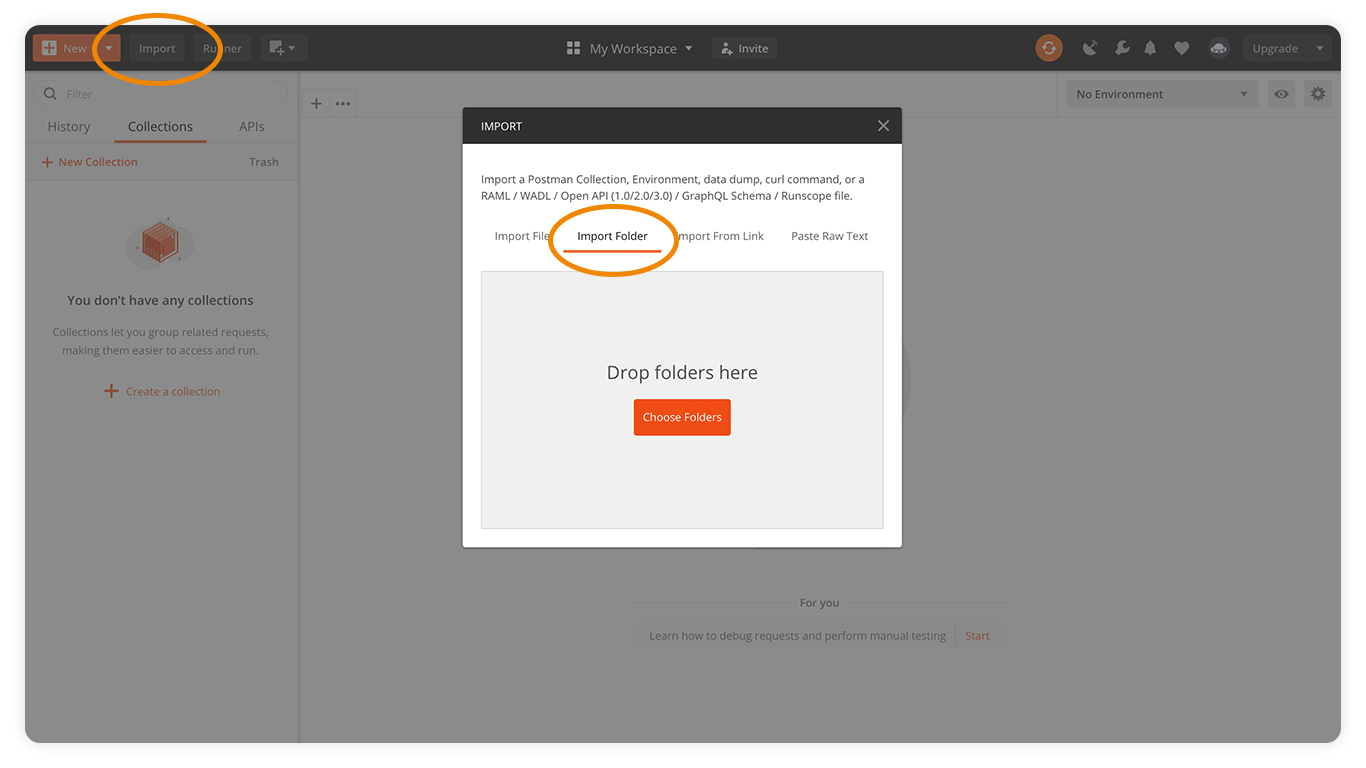
Task: Open the notifications bell icon
Action: pyautogui.click(x=1151, y=48)
